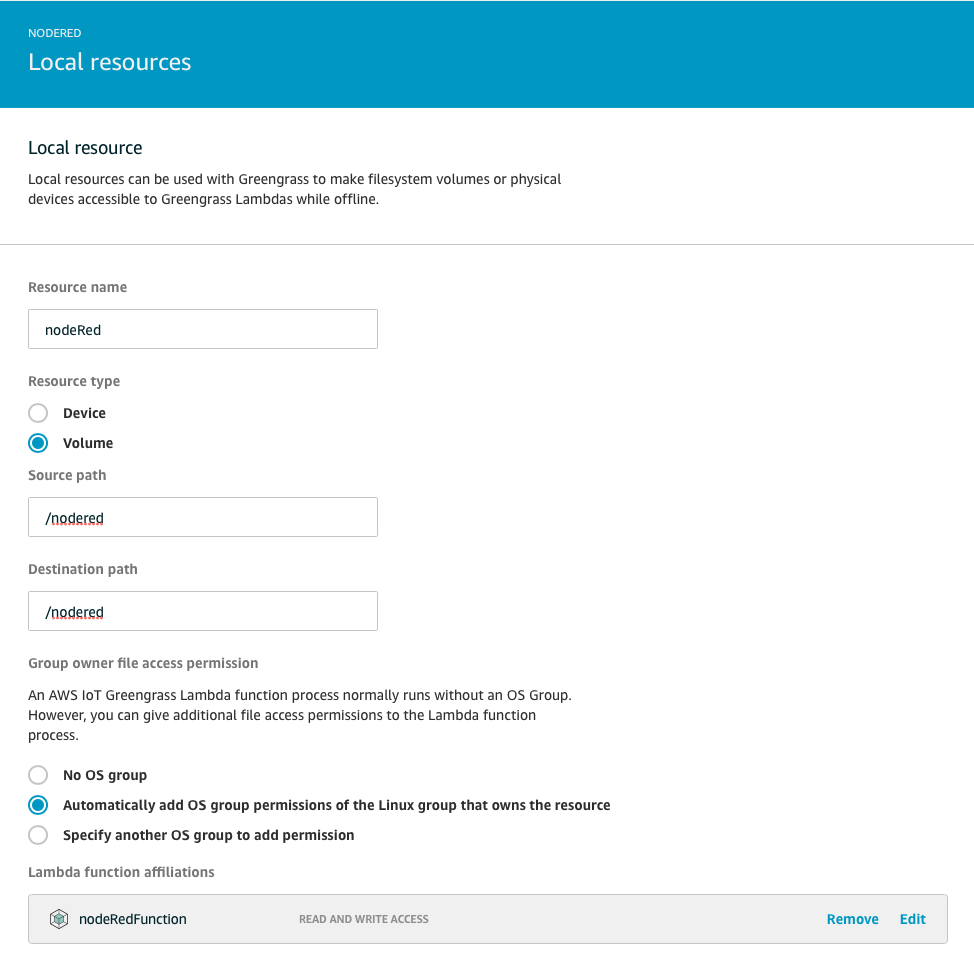The width and height of the screenshot is (974, 956).
Task: Select the Device resource type radio button
Action: (38, 413)
